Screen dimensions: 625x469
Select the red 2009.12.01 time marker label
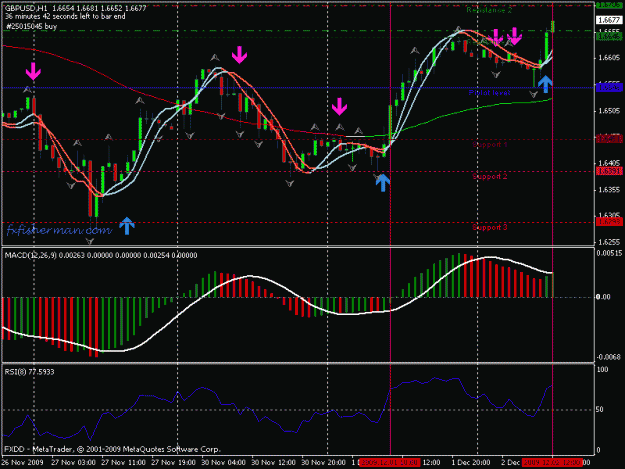point(389,463)
